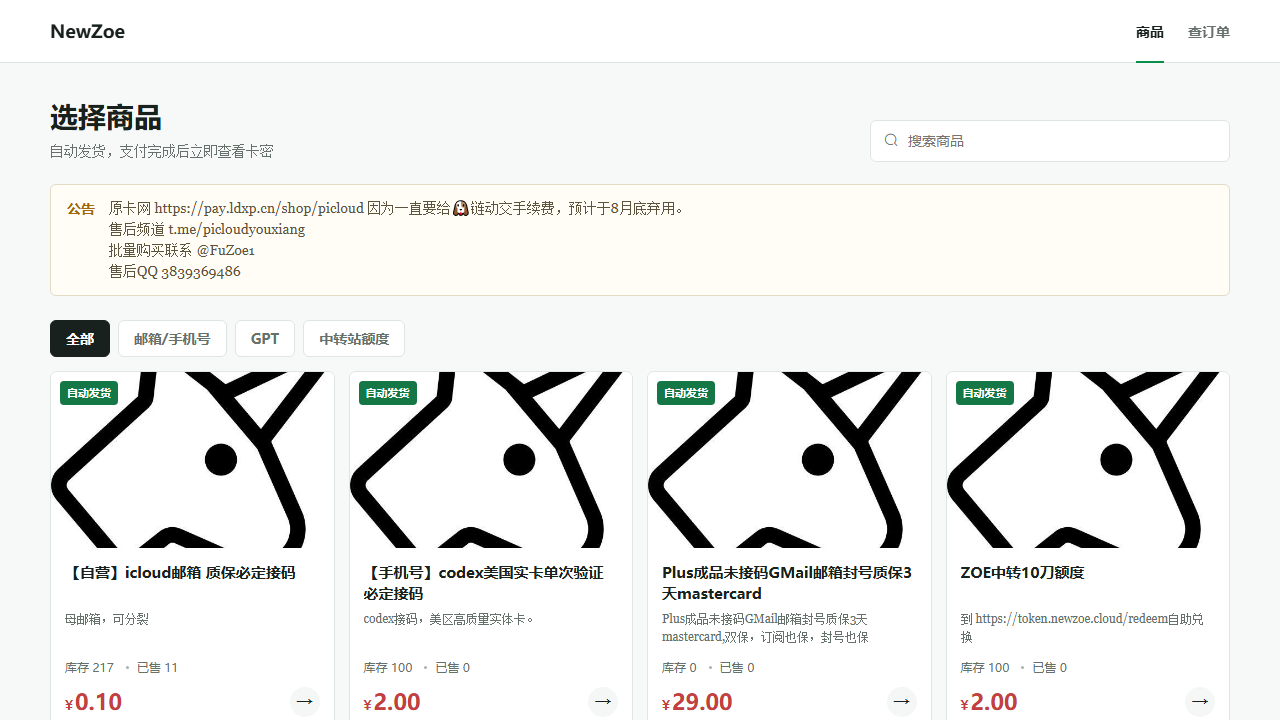Image resolution: width=1280 pixels, height=720 pixels.
Task: Click the t.me/picloudyouxiang channel text
Action: [236, 229]
